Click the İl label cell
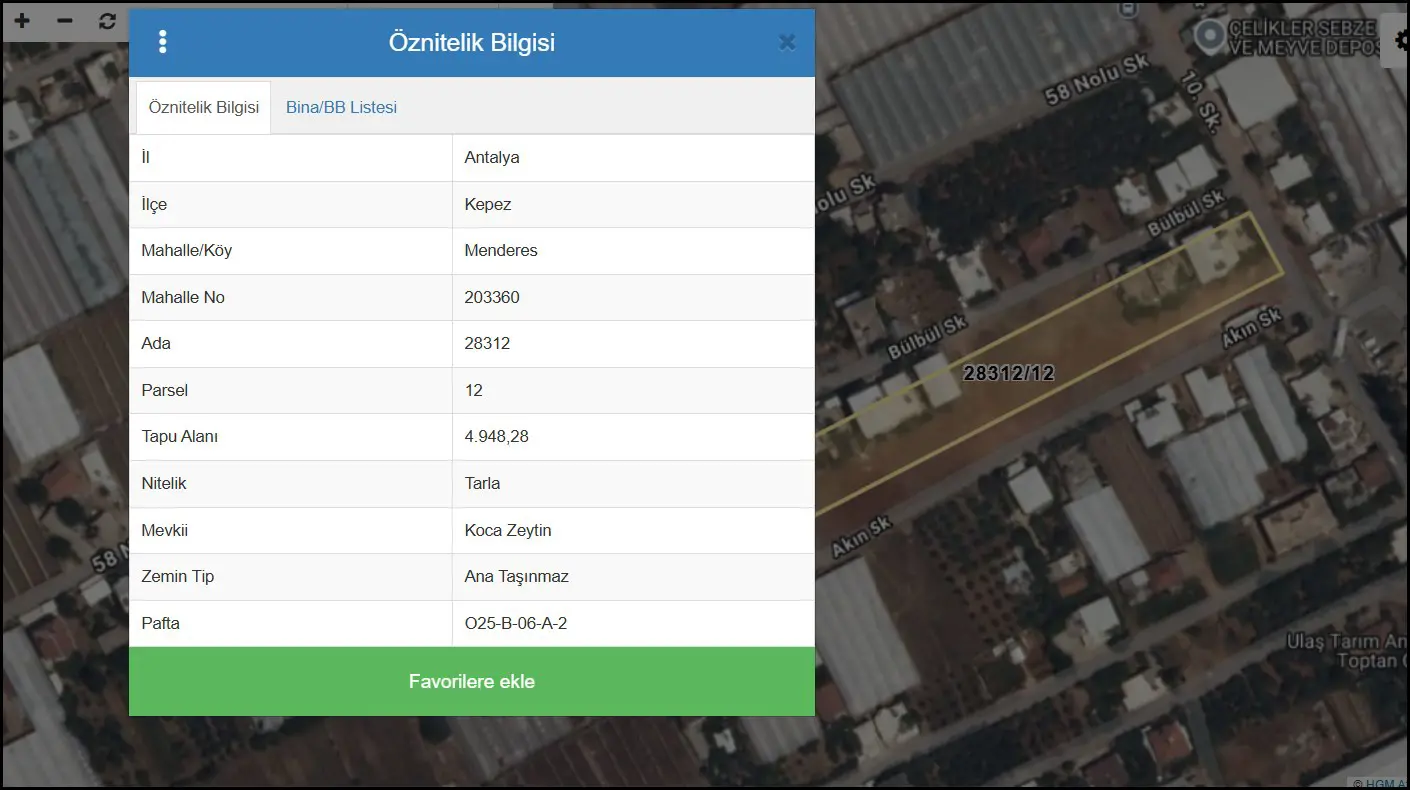The height and width of the screenshot is (790, 1410). click(x=291, y=157)
